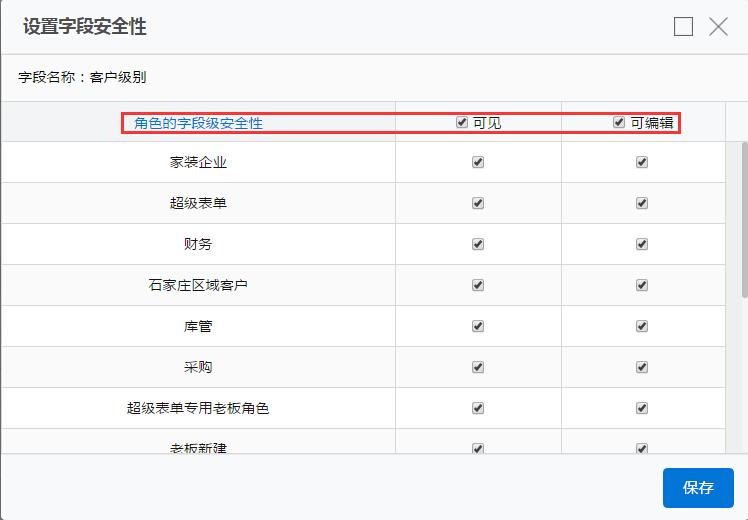Toggle editable checkbox for 超级表单专用老板角色
The image size is (748, 520).
(642, 408)
